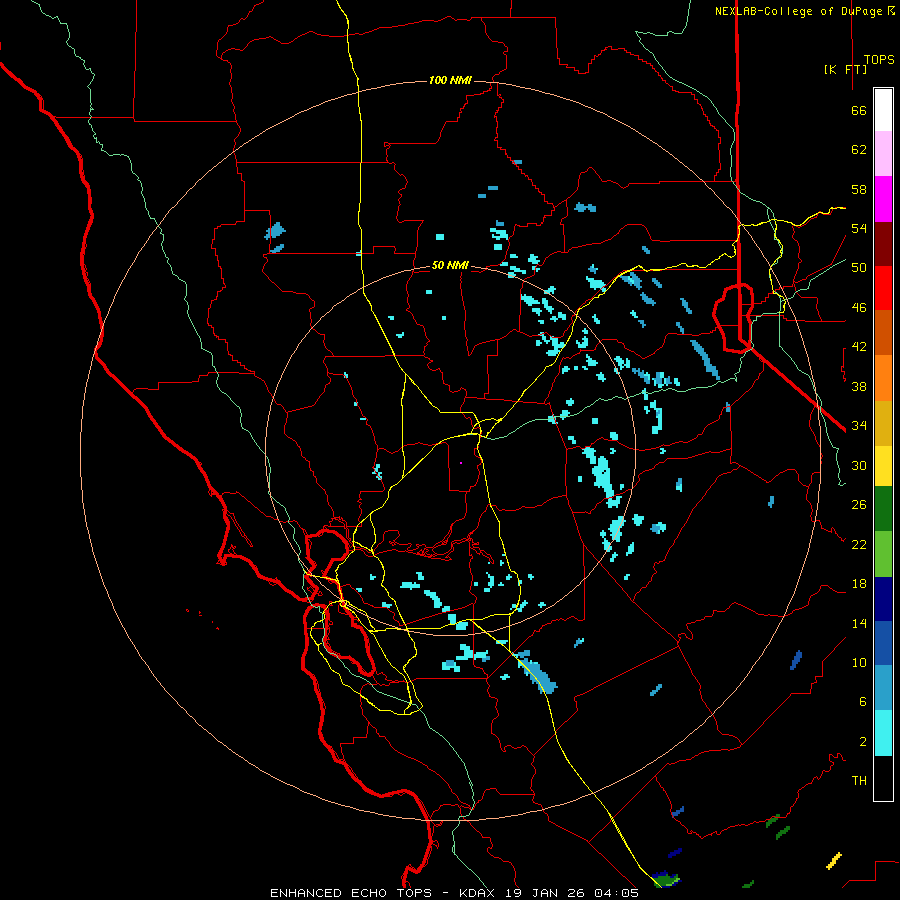Click the legend value 30
The image size is (900, 900).
(x=859, y=465)
